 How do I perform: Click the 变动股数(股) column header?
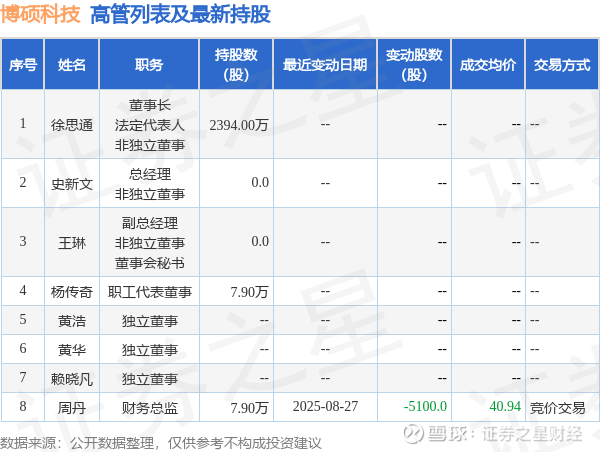point(414,64)
